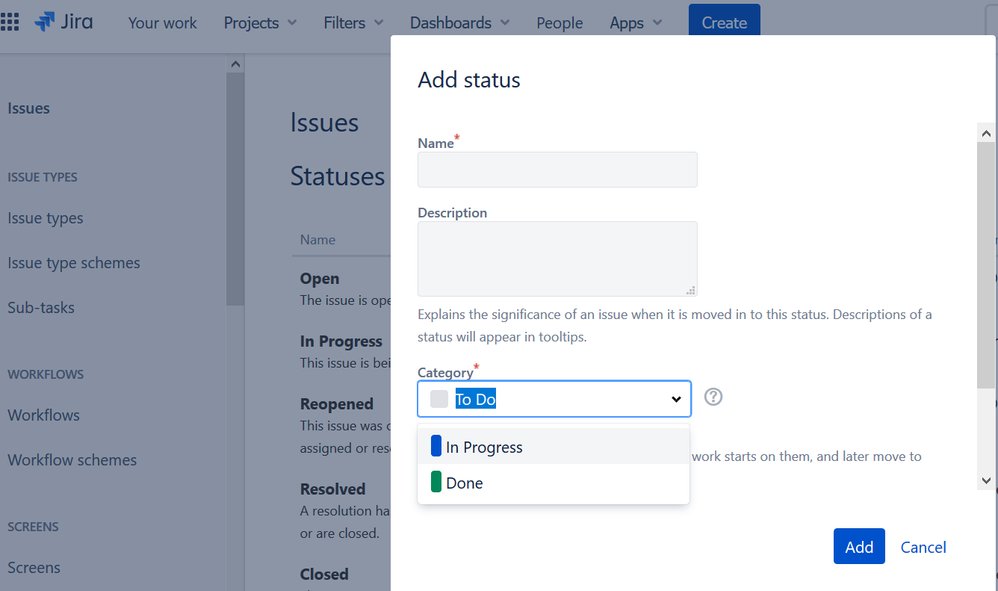The width and height of the screenshot is (998, 591).
Task: Click the Issues sidebar heading
Action: click(29, 108)
